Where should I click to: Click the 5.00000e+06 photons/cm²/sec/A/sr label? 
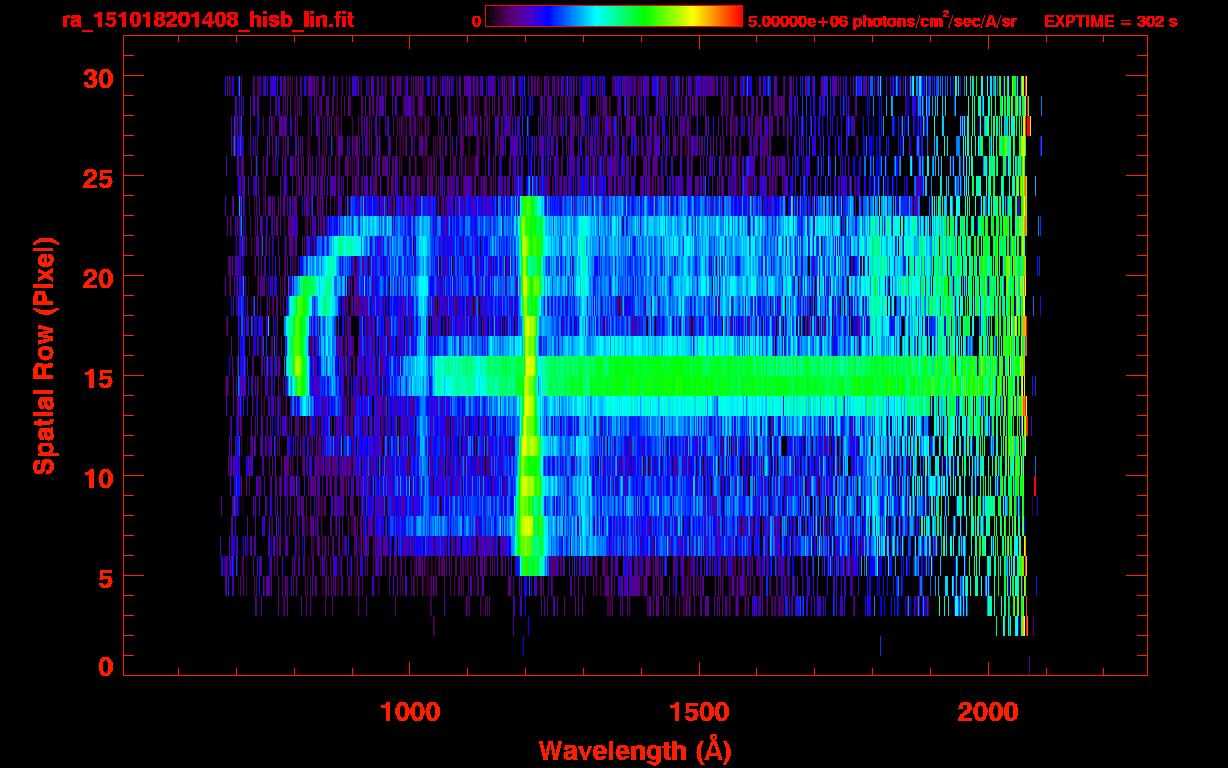[x=882, y=21]
